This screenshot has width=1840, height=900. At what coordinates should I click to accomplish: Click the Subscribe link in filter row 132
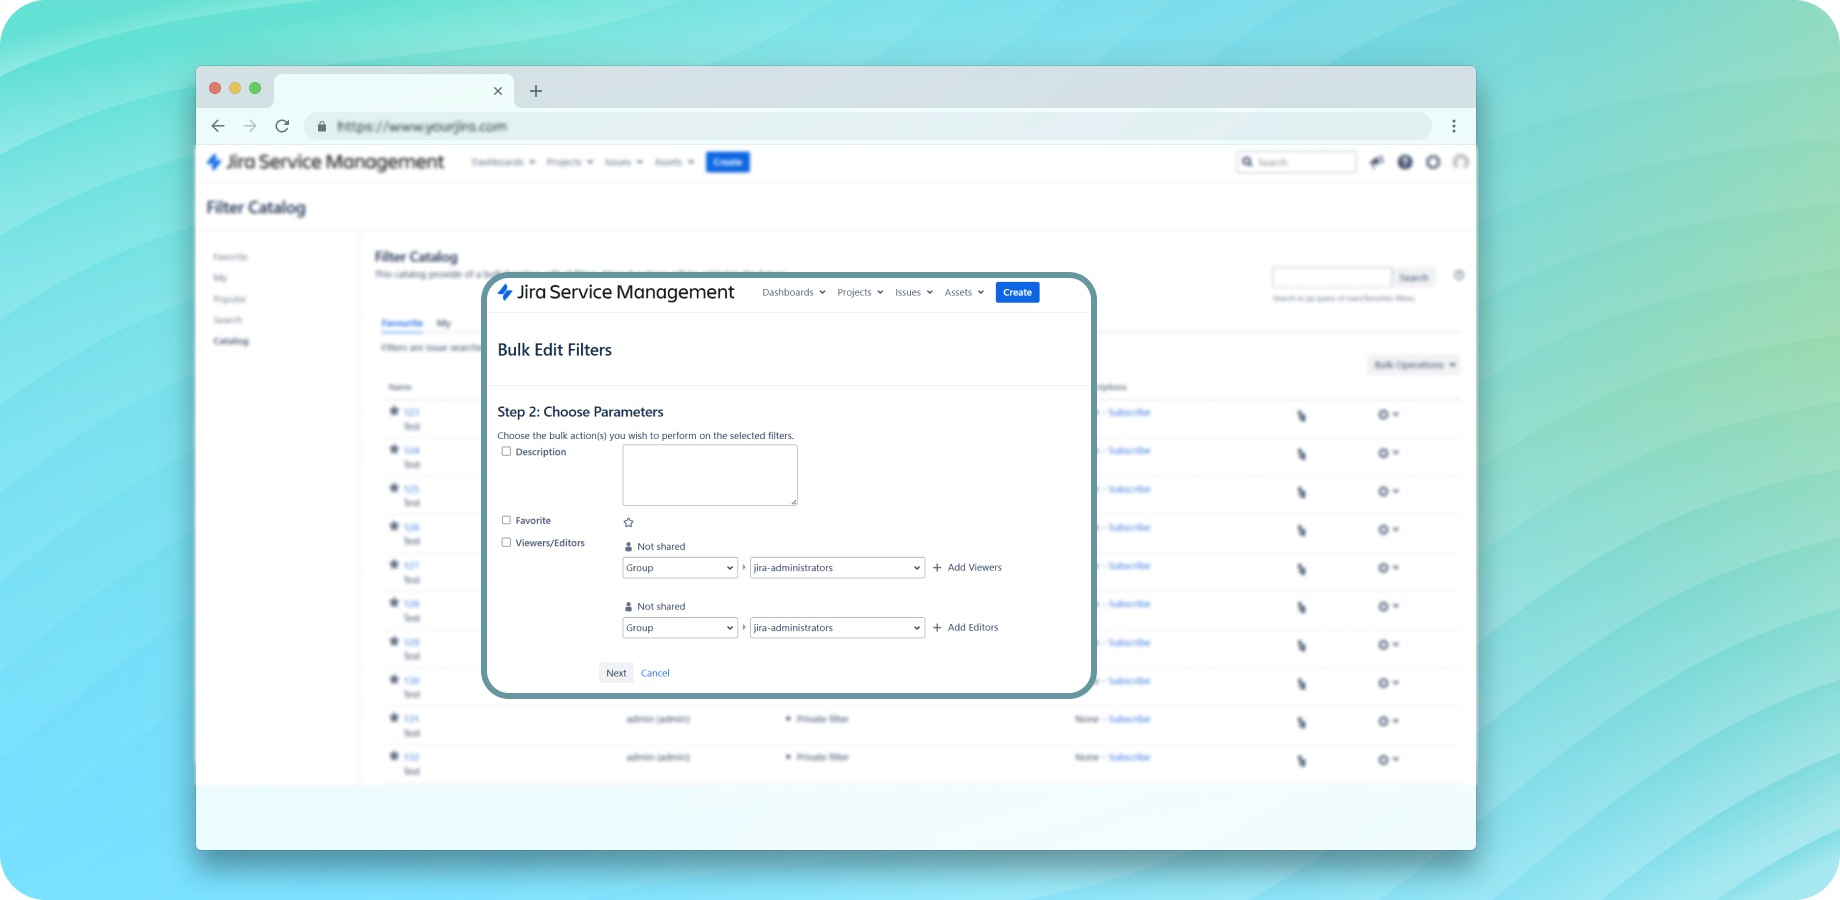coord(1129,757)
